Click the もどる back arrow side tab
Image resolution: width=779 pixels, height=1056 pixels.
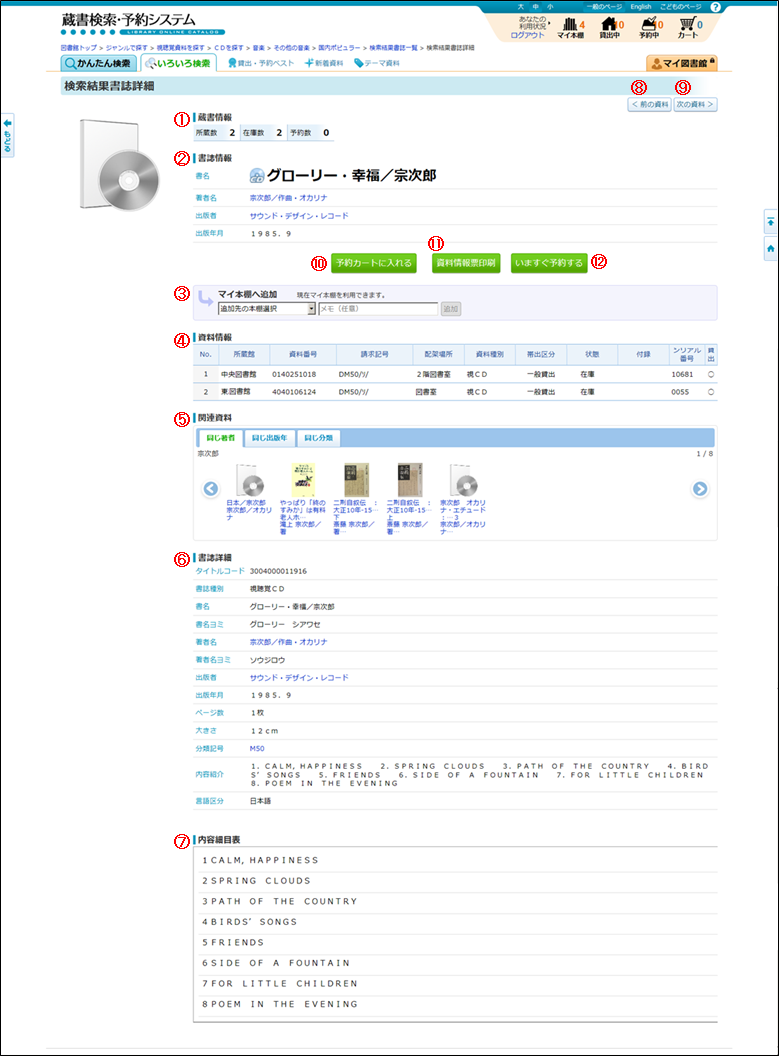coord(7,135)
